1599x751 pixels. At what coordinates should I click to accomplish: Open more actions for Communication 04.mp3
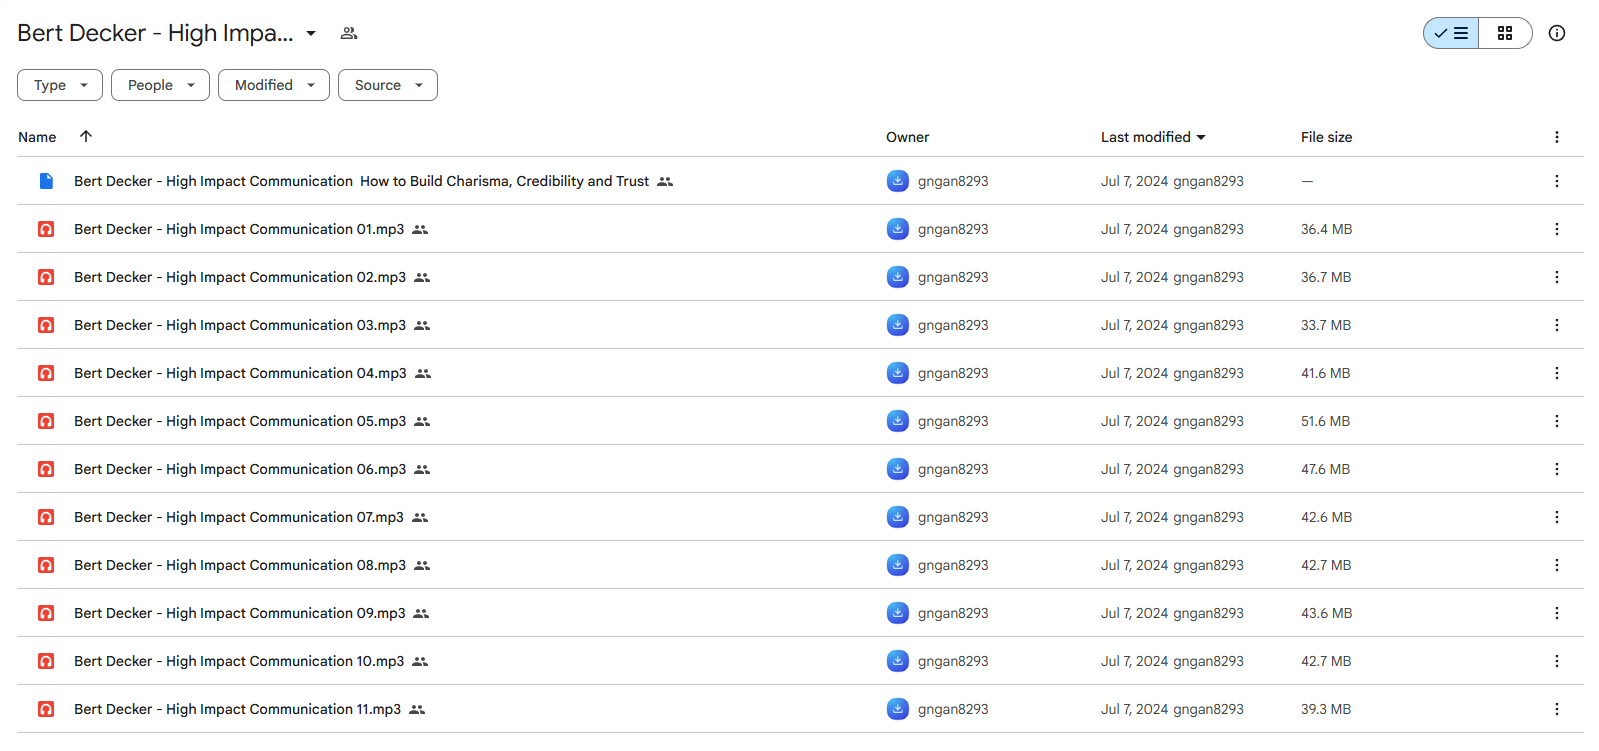[1557, 373]
